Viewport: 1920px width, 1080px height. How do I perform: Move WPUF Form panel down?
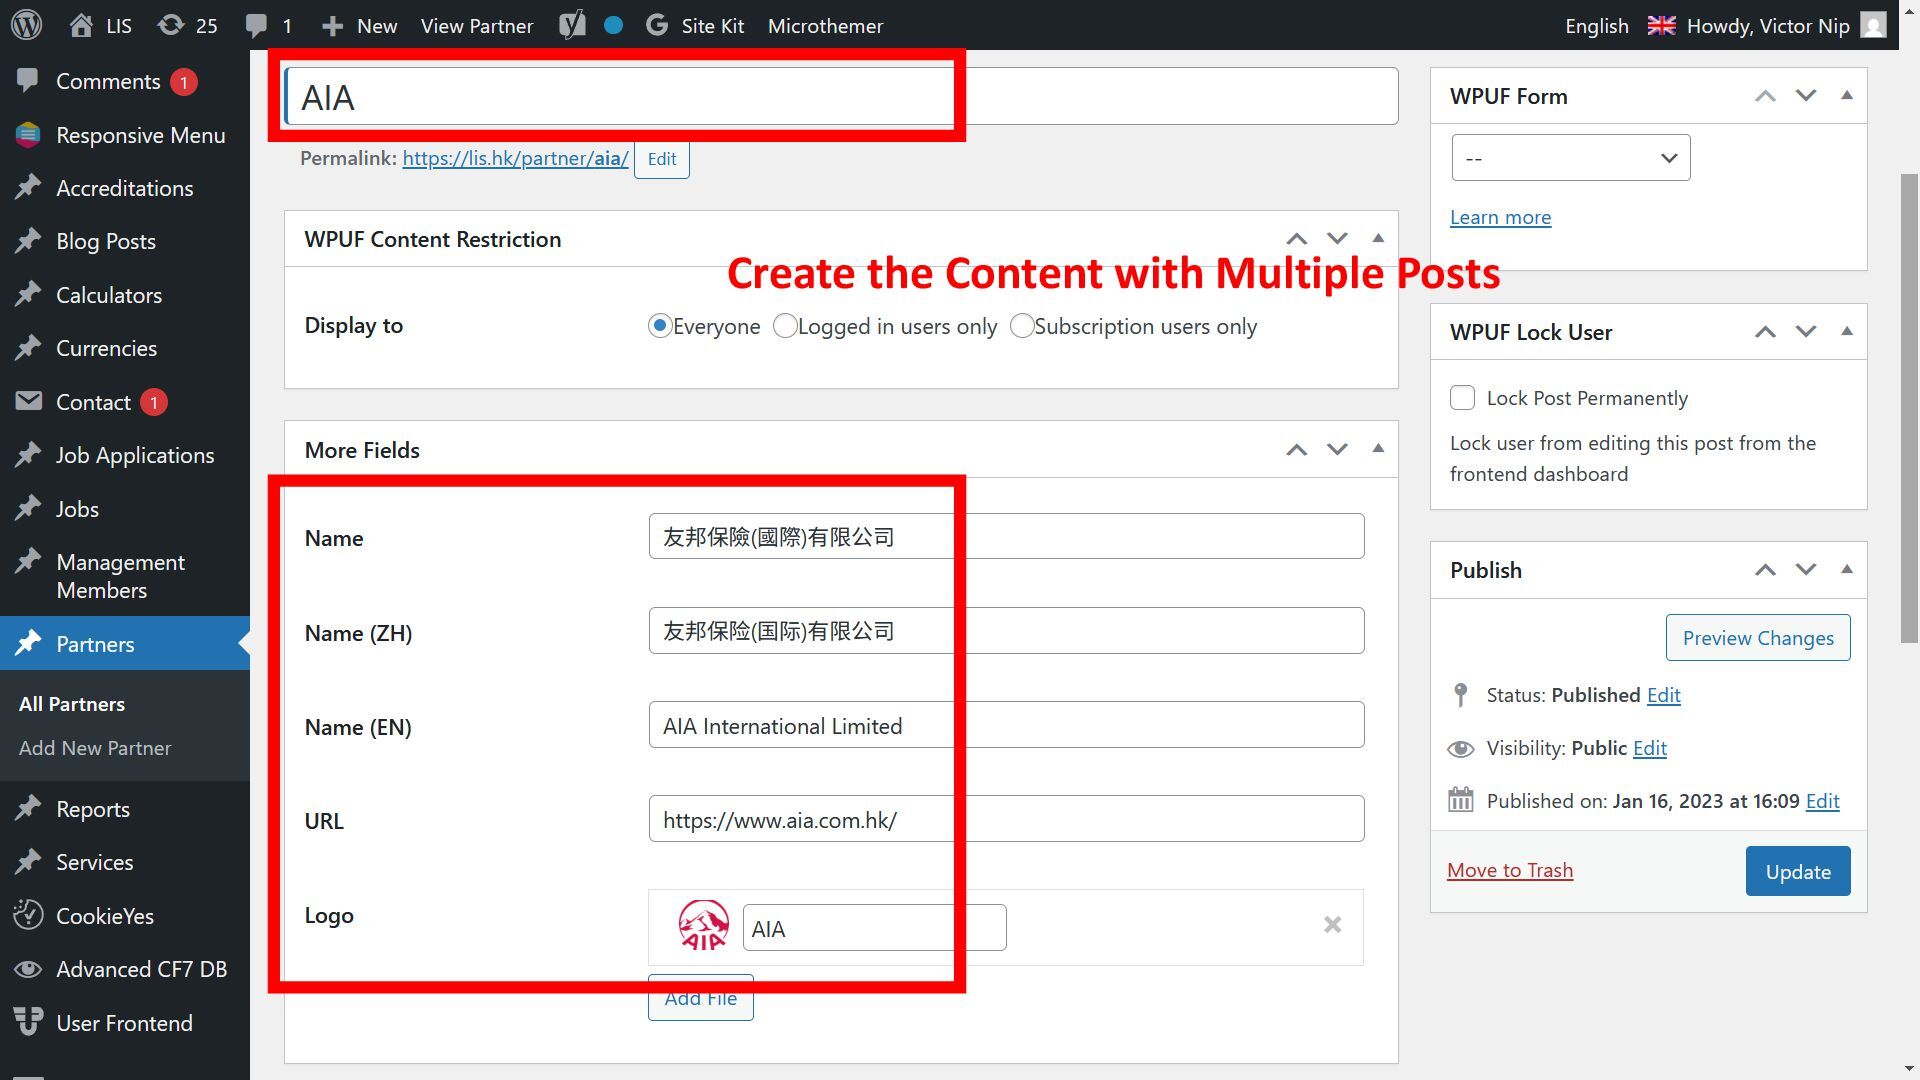click(1805, 96)
